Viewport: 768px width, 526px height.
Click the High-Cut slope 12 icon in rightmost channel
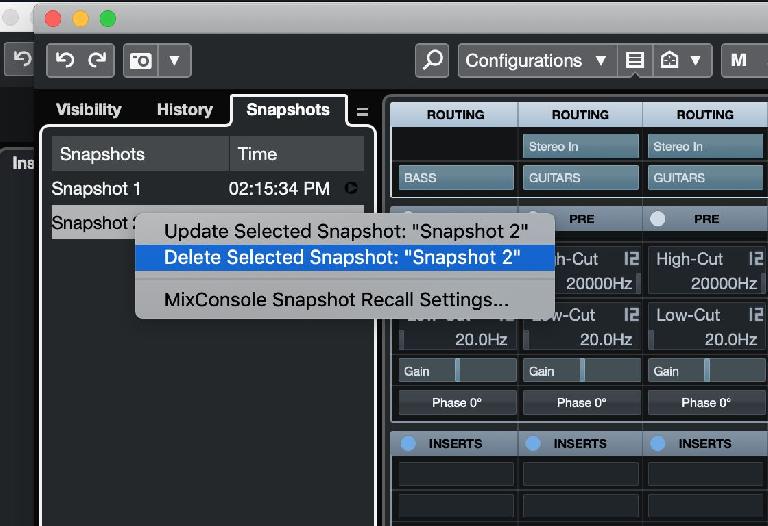point(756,259)
